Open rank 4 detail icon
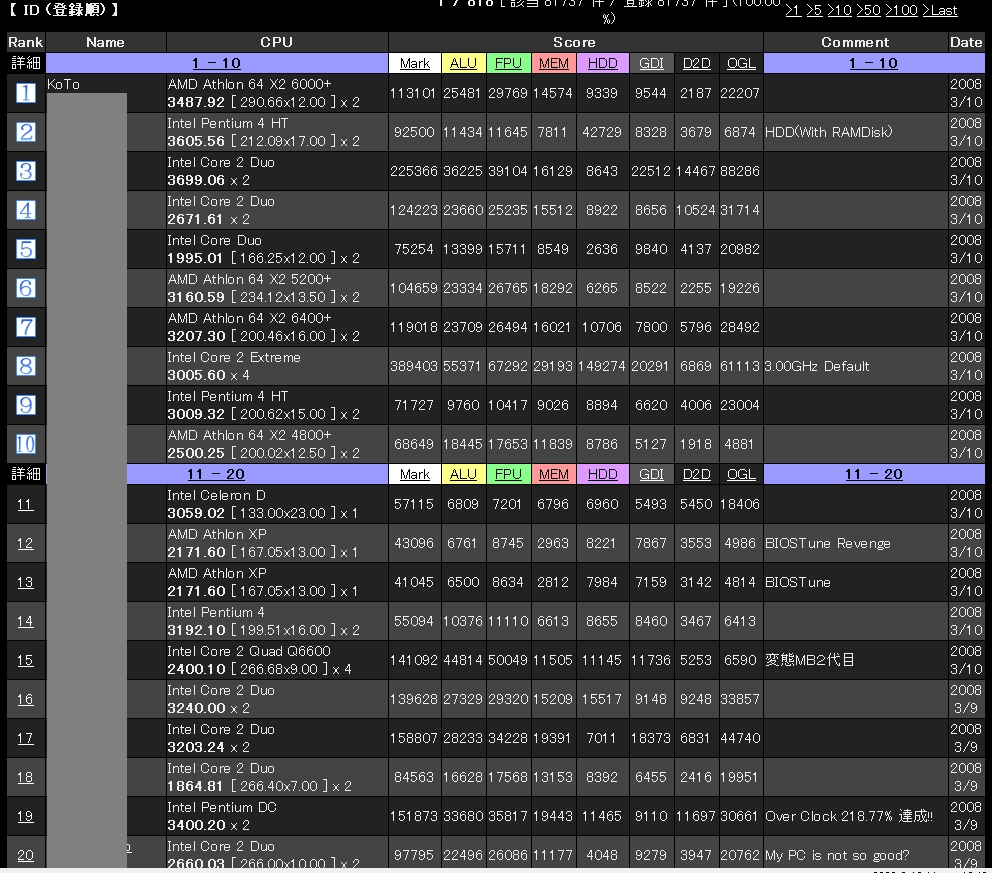This screenshot has height=873, width=992. tap(25, 210)
